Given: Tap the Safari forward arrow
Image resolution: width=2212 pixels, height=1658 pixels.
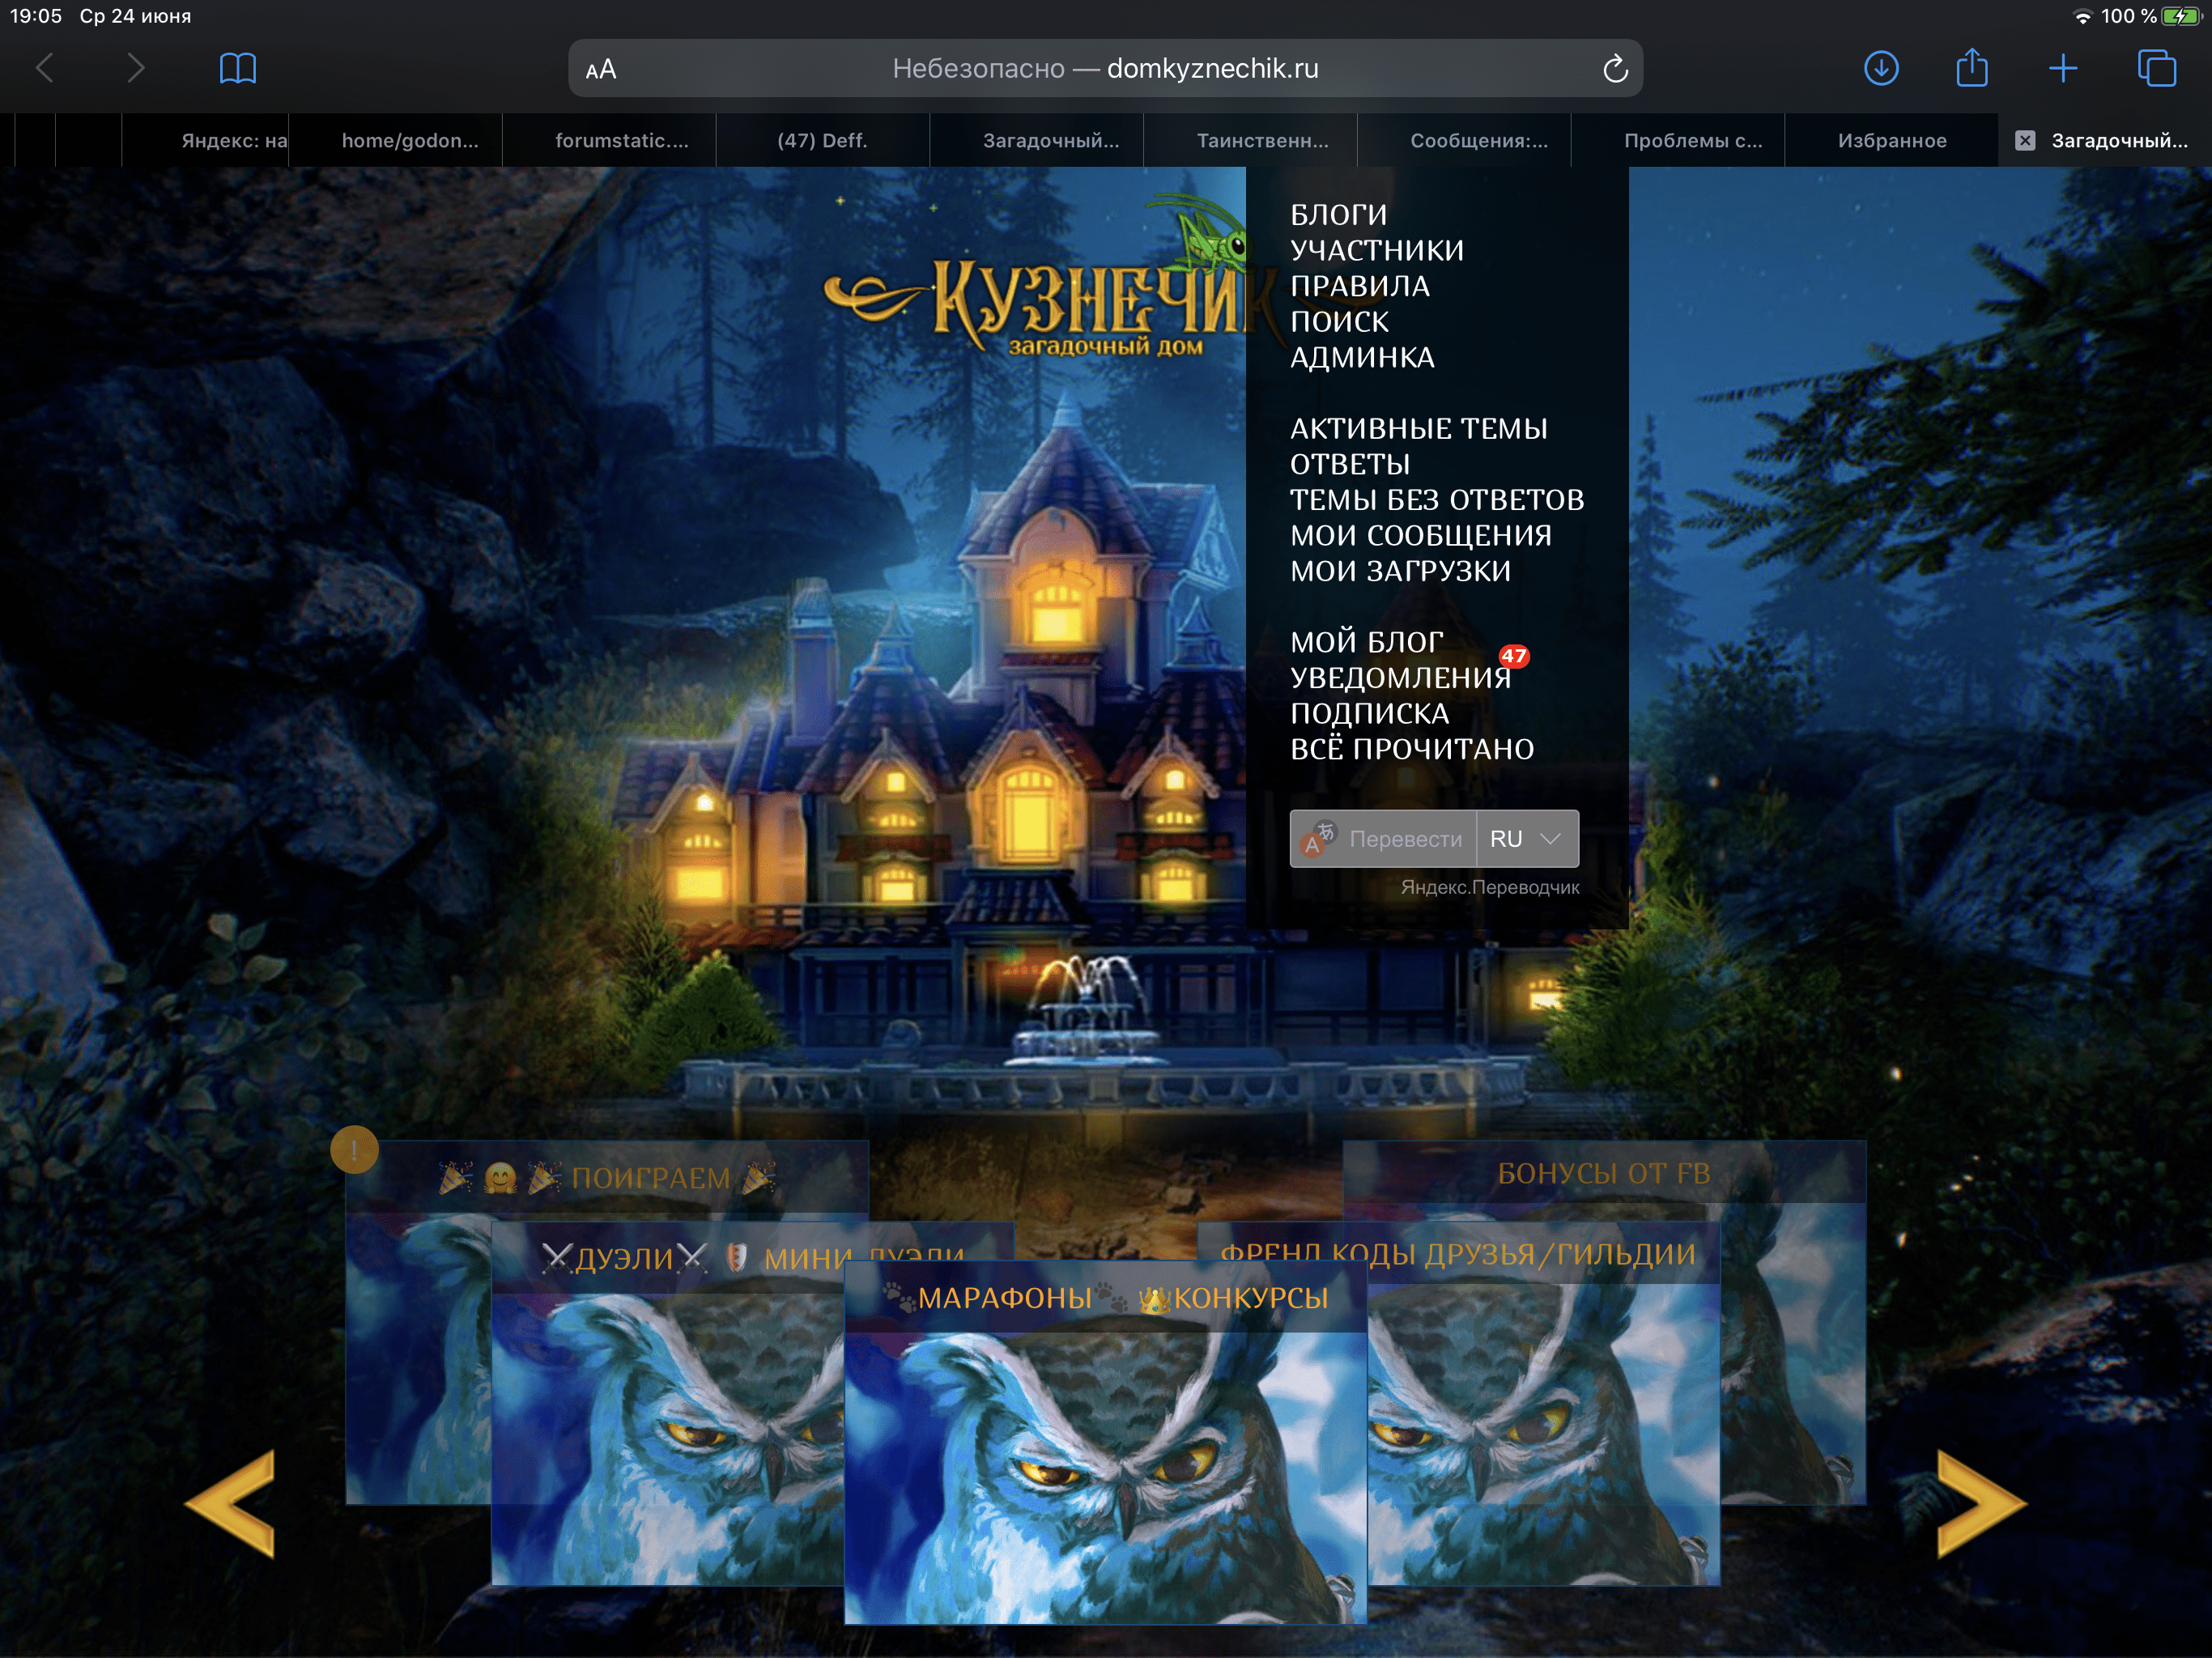Looking at the screenshot, I should coord(136,68).
